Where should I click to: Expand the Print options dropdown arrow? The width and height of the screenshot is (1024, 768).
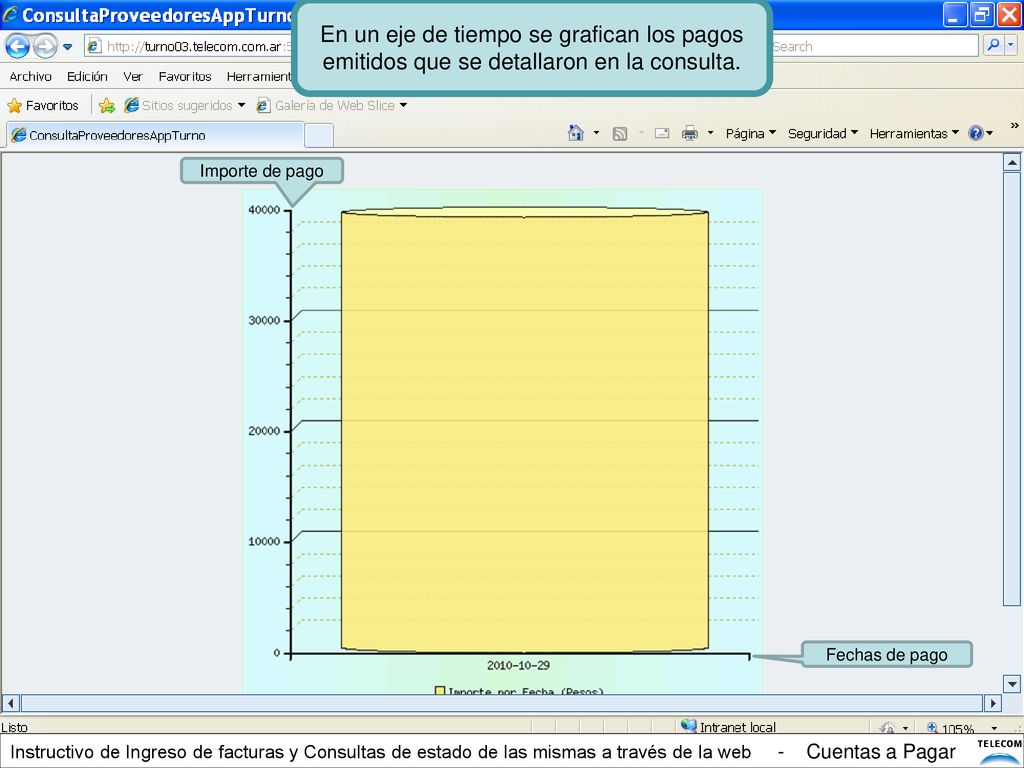(711, 133)
